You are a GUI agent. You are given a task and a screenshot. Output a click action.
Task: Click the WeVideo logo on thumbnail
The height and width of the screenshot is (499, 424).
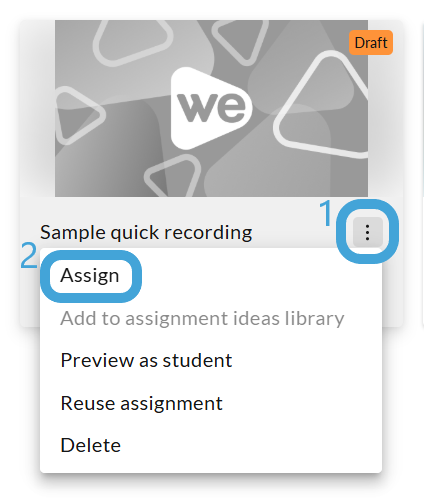pyautogui.click(x=211, y=108)
